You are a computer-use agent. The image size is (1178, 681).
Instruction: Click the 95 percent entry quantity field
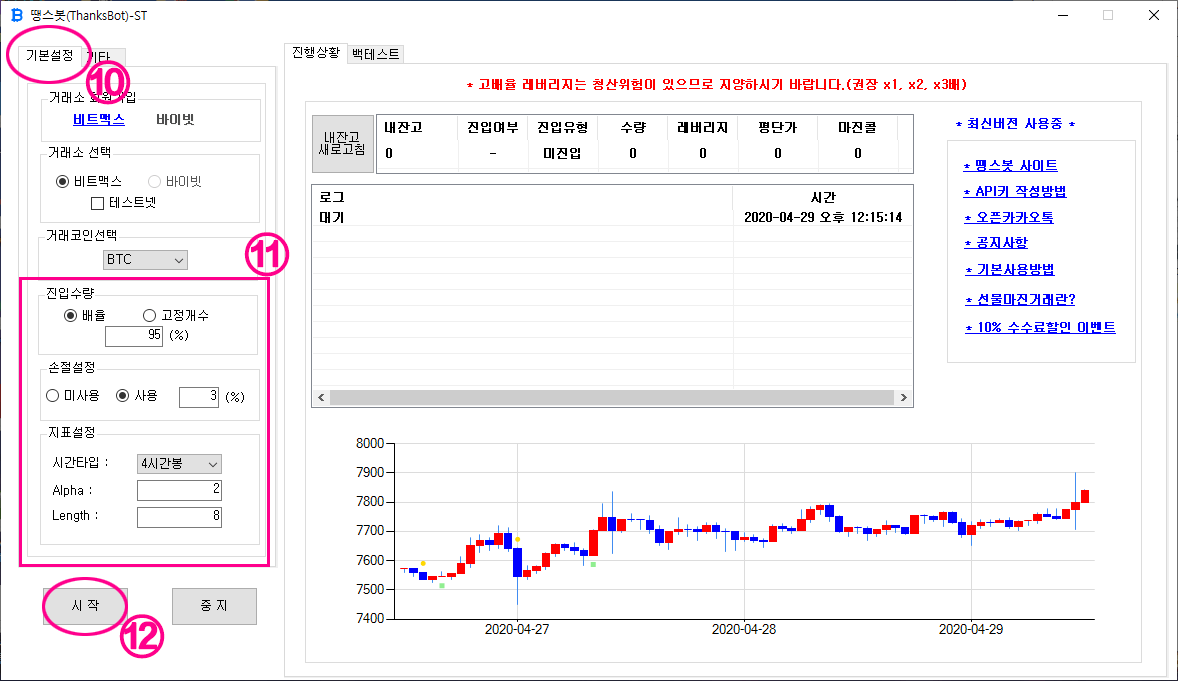(134, 336)
